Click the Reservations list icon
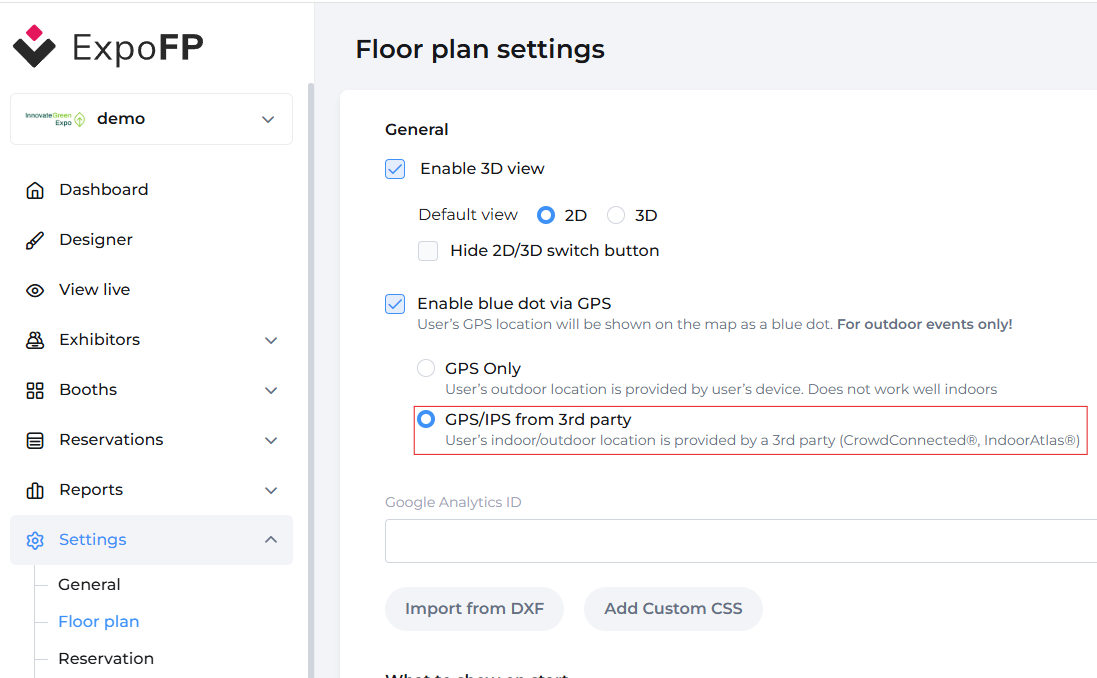Screen dimensions: 1097x678 click(35, 440)
